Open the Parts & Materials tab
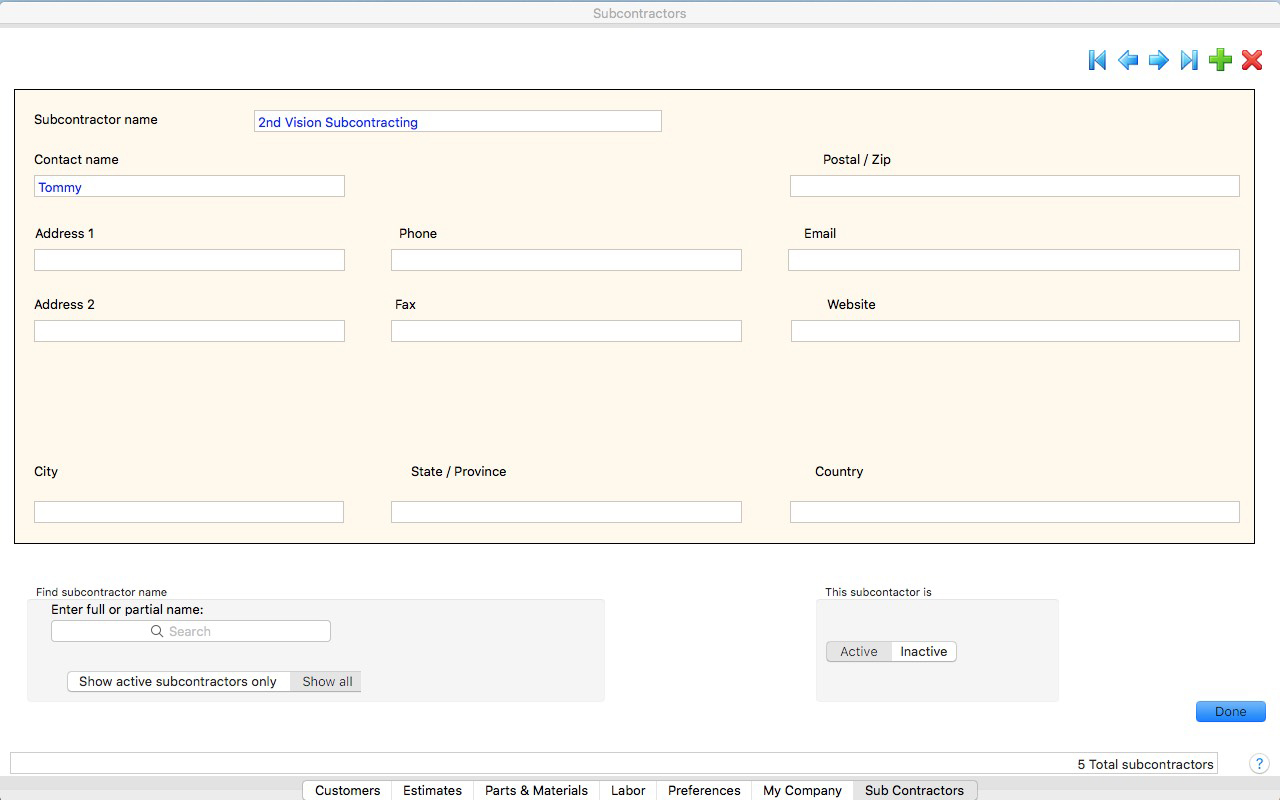This screenshot has height=800, width=1280. click(536, 790)
